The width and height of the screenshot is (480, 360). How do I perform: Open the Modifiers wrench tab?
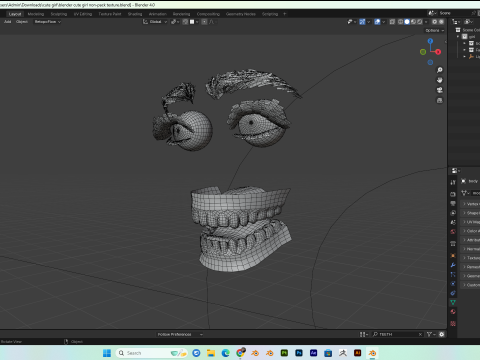[x=453, y=265]
